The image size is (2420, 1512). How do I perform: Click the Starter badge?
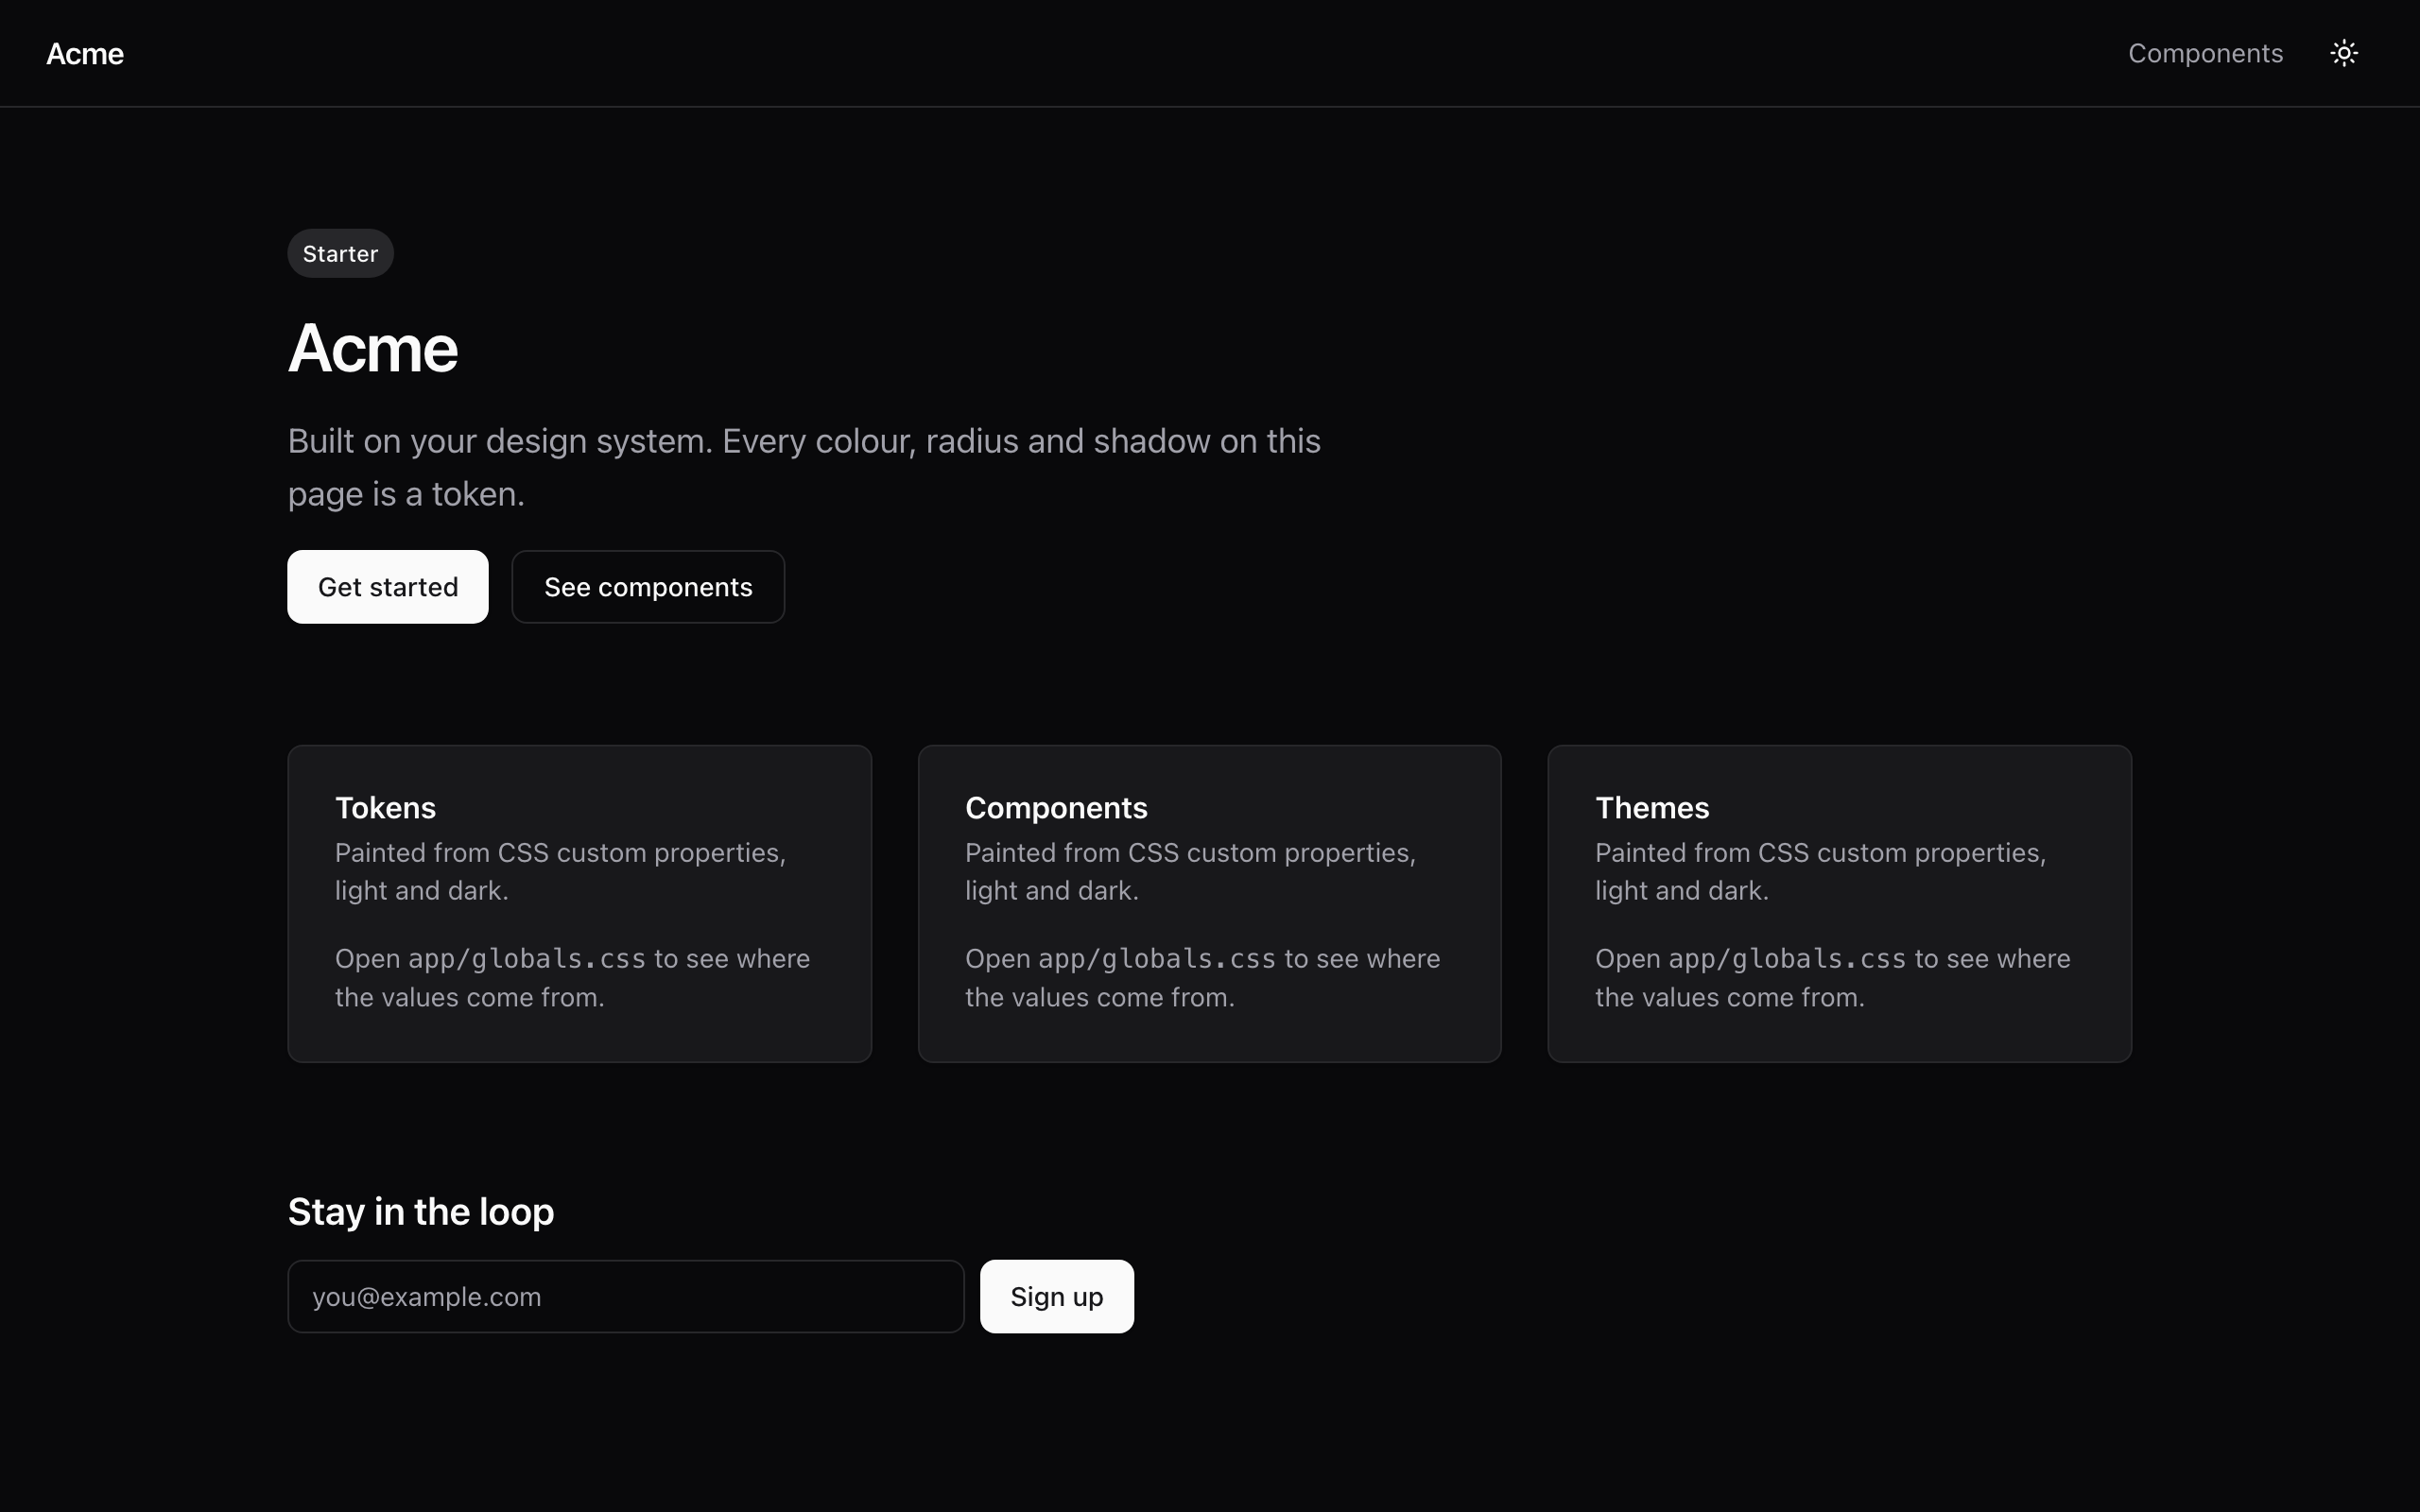click(x=341, y=253)
